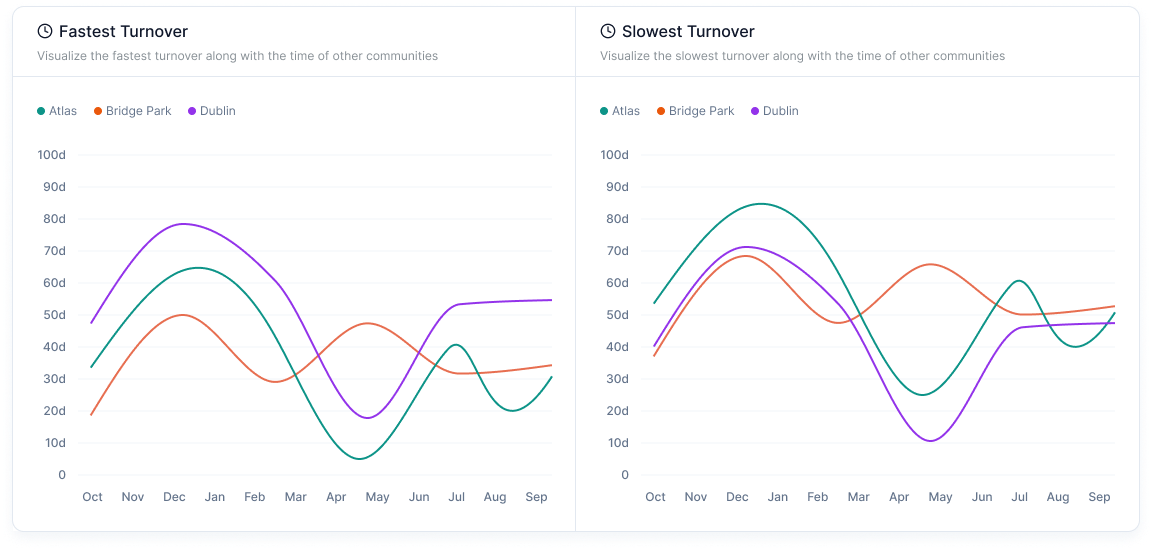Toggle Bridge Park series in Fastest Turnover legend
Viewport: 1152px width, 550px height.
coord(138,111)
